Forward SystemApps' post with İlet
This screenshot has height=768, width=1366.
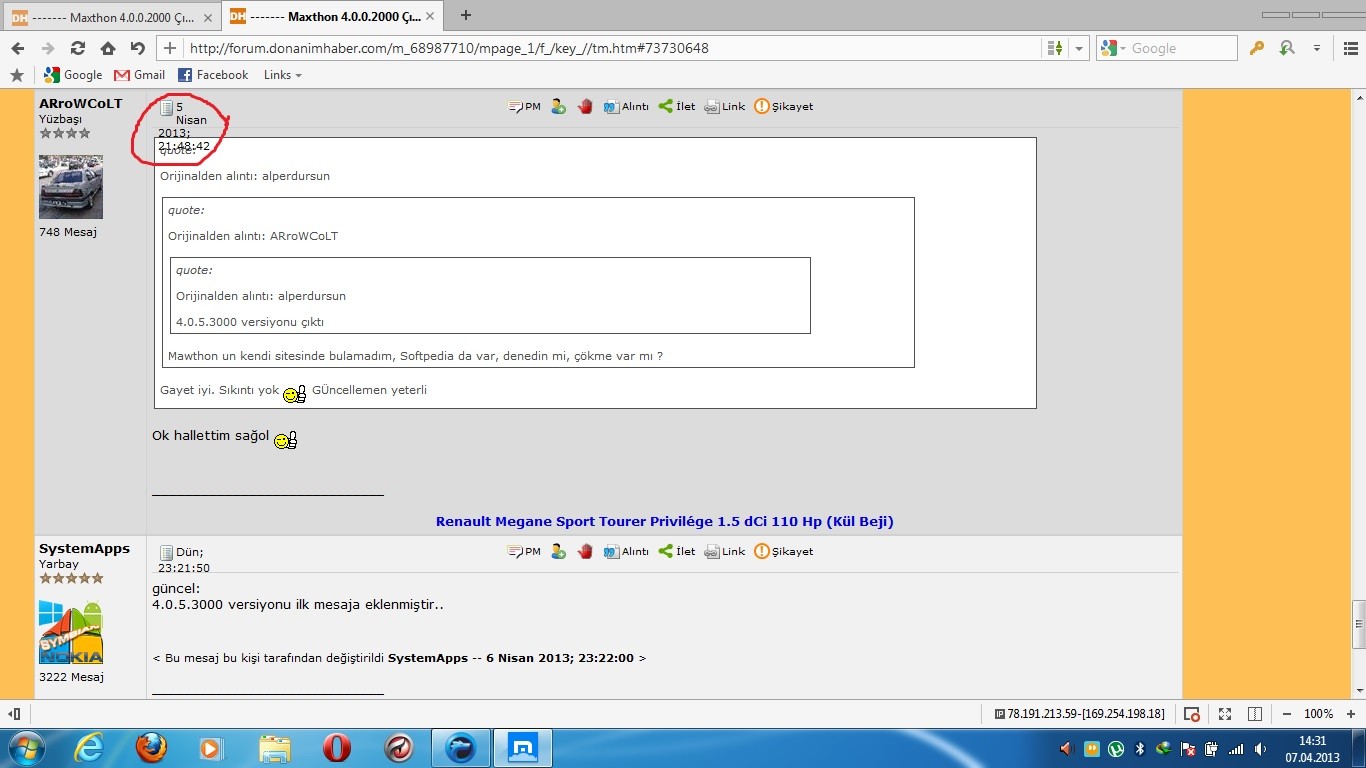coord(676,551)
